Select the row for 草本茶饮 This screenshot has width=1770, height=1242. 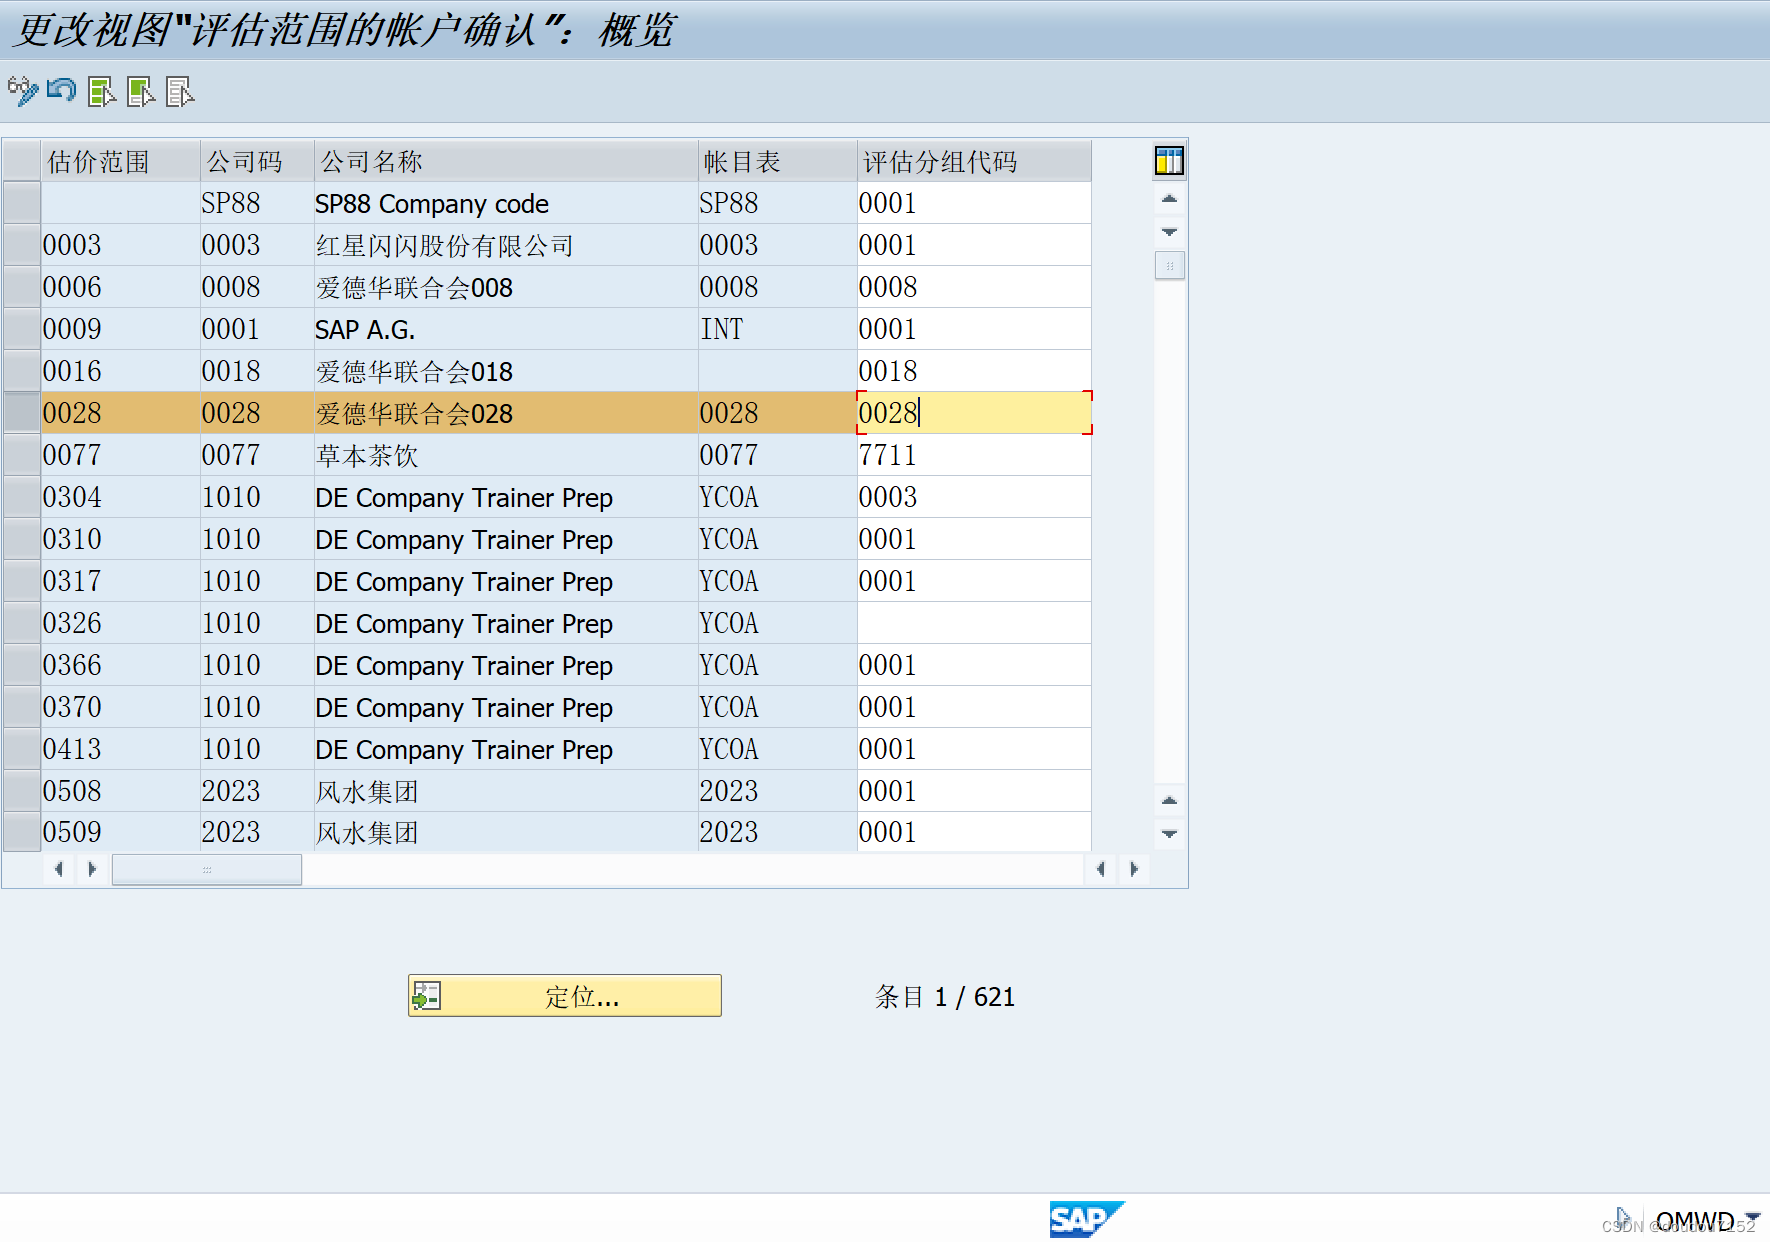pos(20,454)
